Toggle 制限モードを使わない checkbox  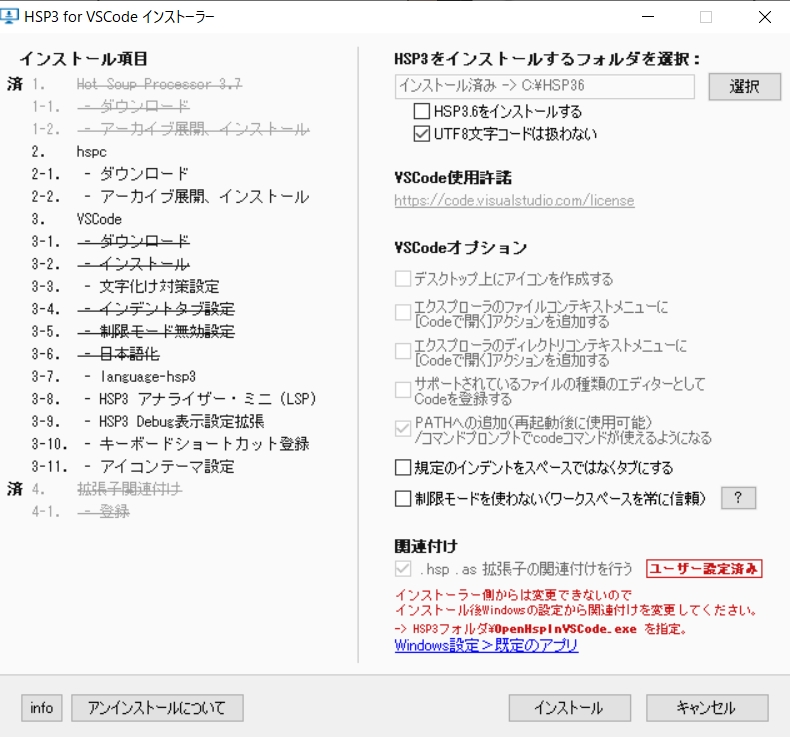[403, 499]
